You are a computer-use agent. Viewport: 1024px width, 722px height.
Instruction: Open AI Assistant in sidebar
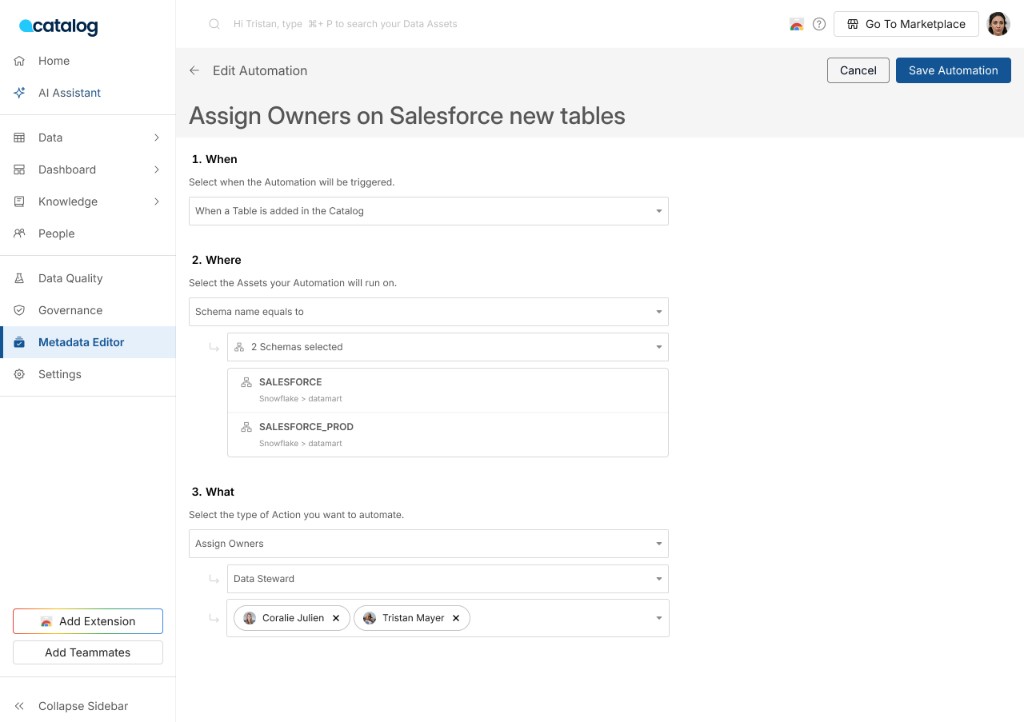click(88, 93)
